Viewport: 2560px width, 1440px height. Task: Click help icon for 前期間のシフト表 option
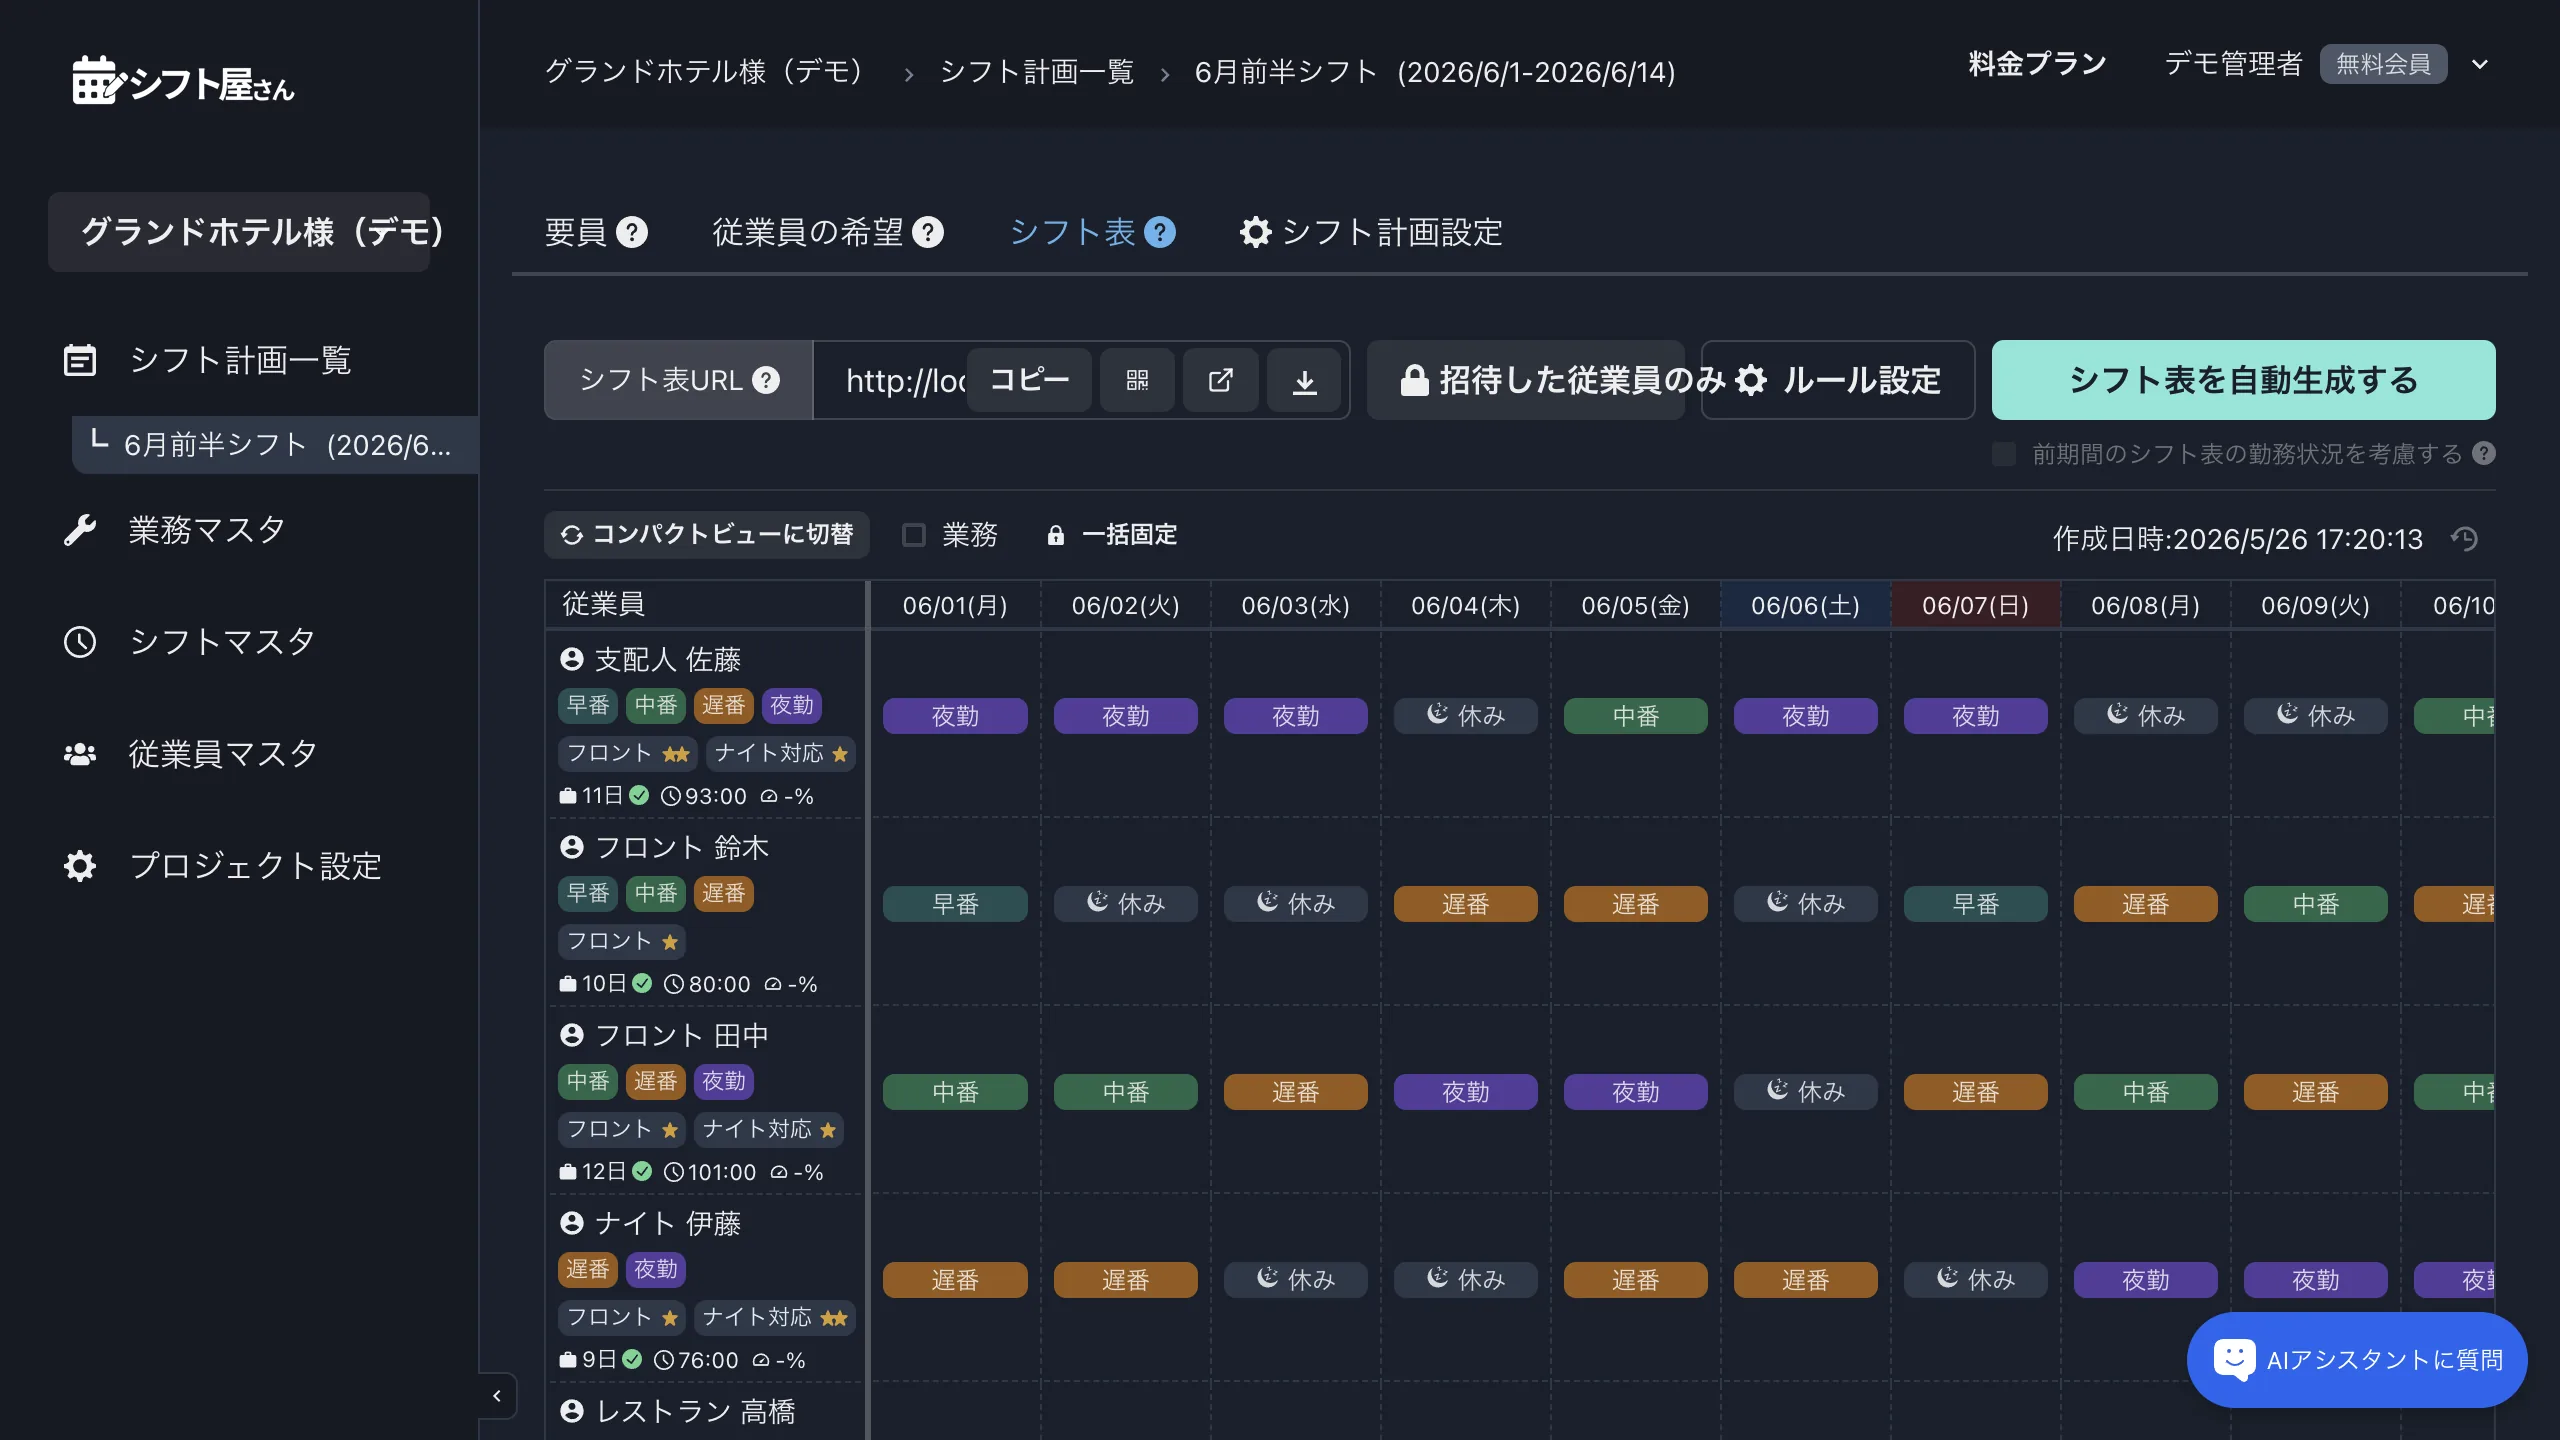pos(2484,453)
